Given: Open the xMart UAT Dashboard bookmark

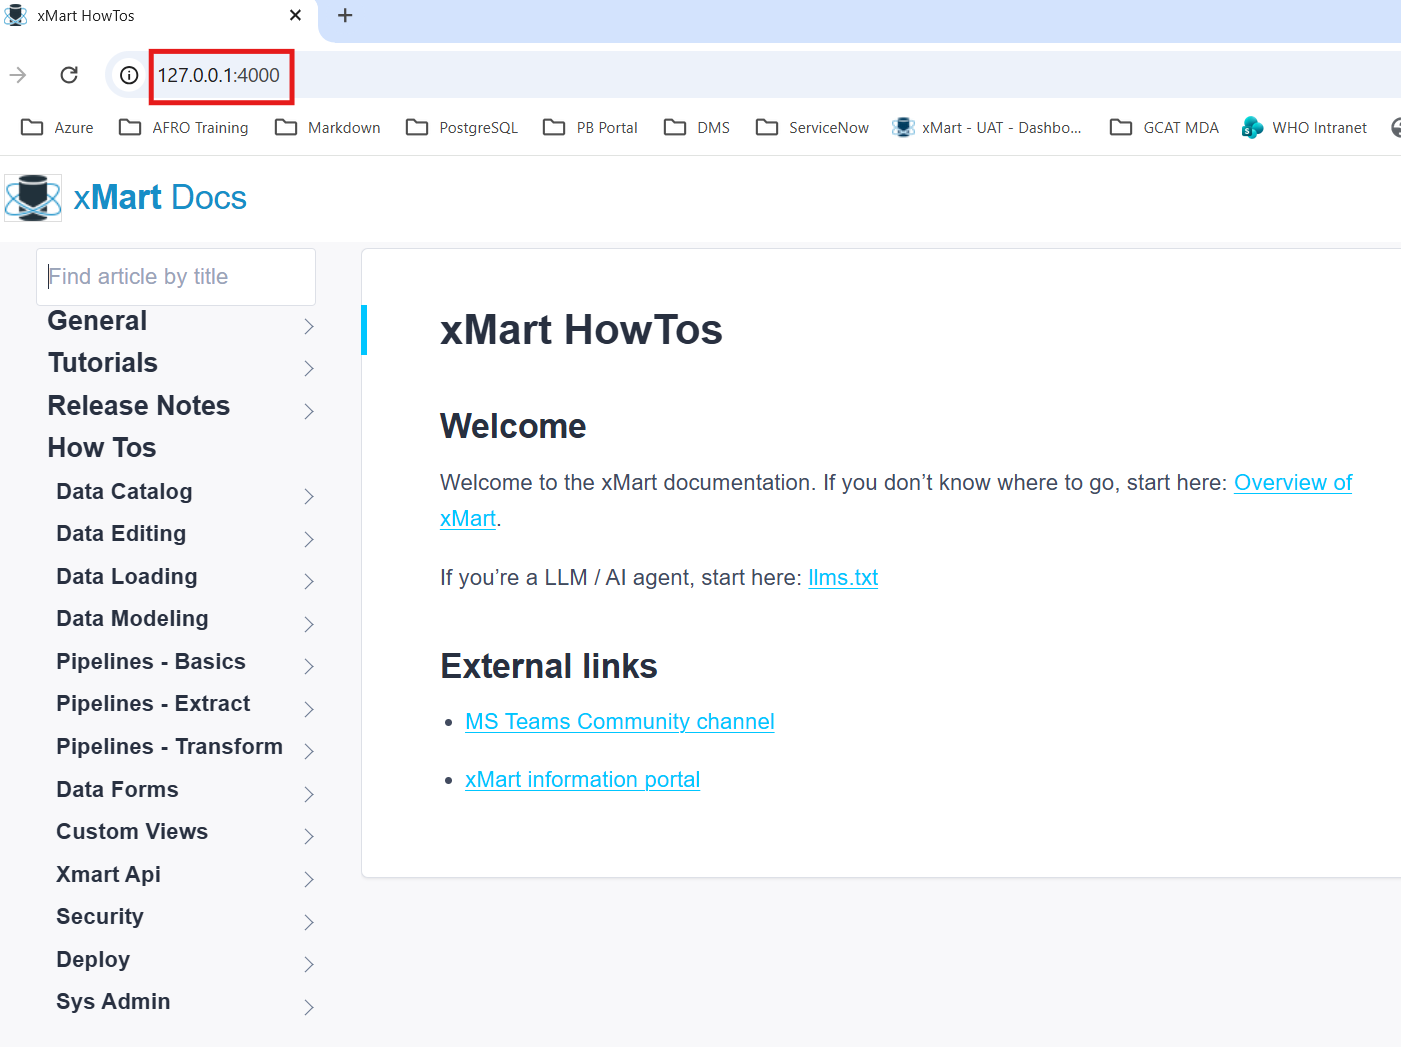Looking at the screenshot, I should click(x=987, y=128).
